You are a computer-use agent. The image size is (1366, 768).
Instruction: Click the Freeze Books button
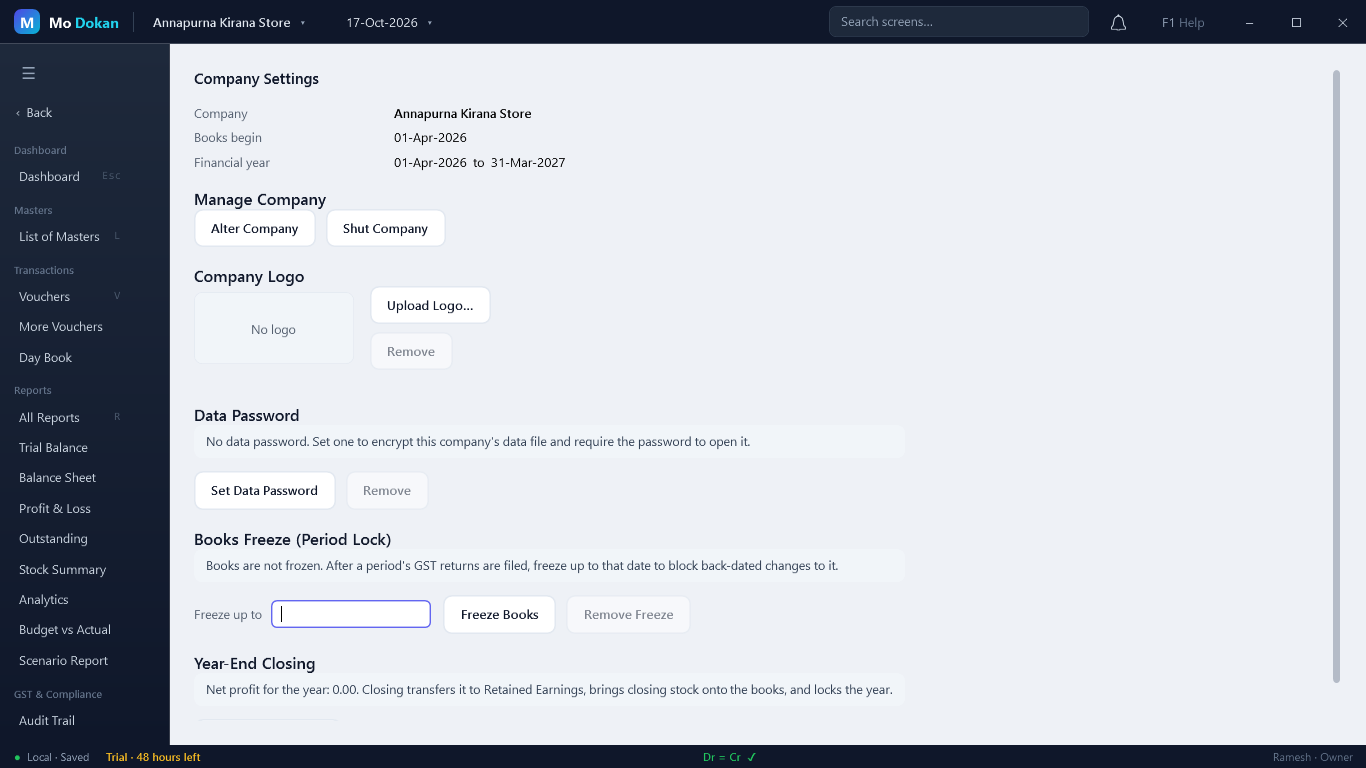tap(499, 614)
